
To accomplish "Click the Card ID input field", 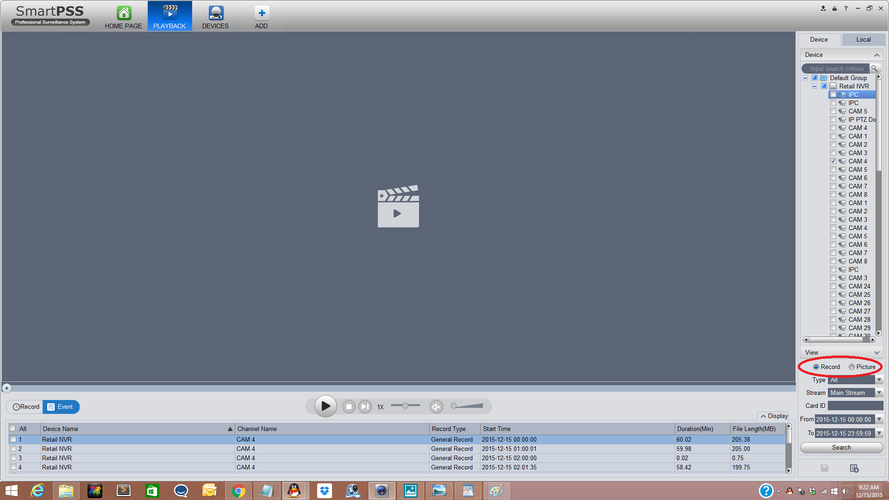I will pyautogui.click(x=855, y=406).
